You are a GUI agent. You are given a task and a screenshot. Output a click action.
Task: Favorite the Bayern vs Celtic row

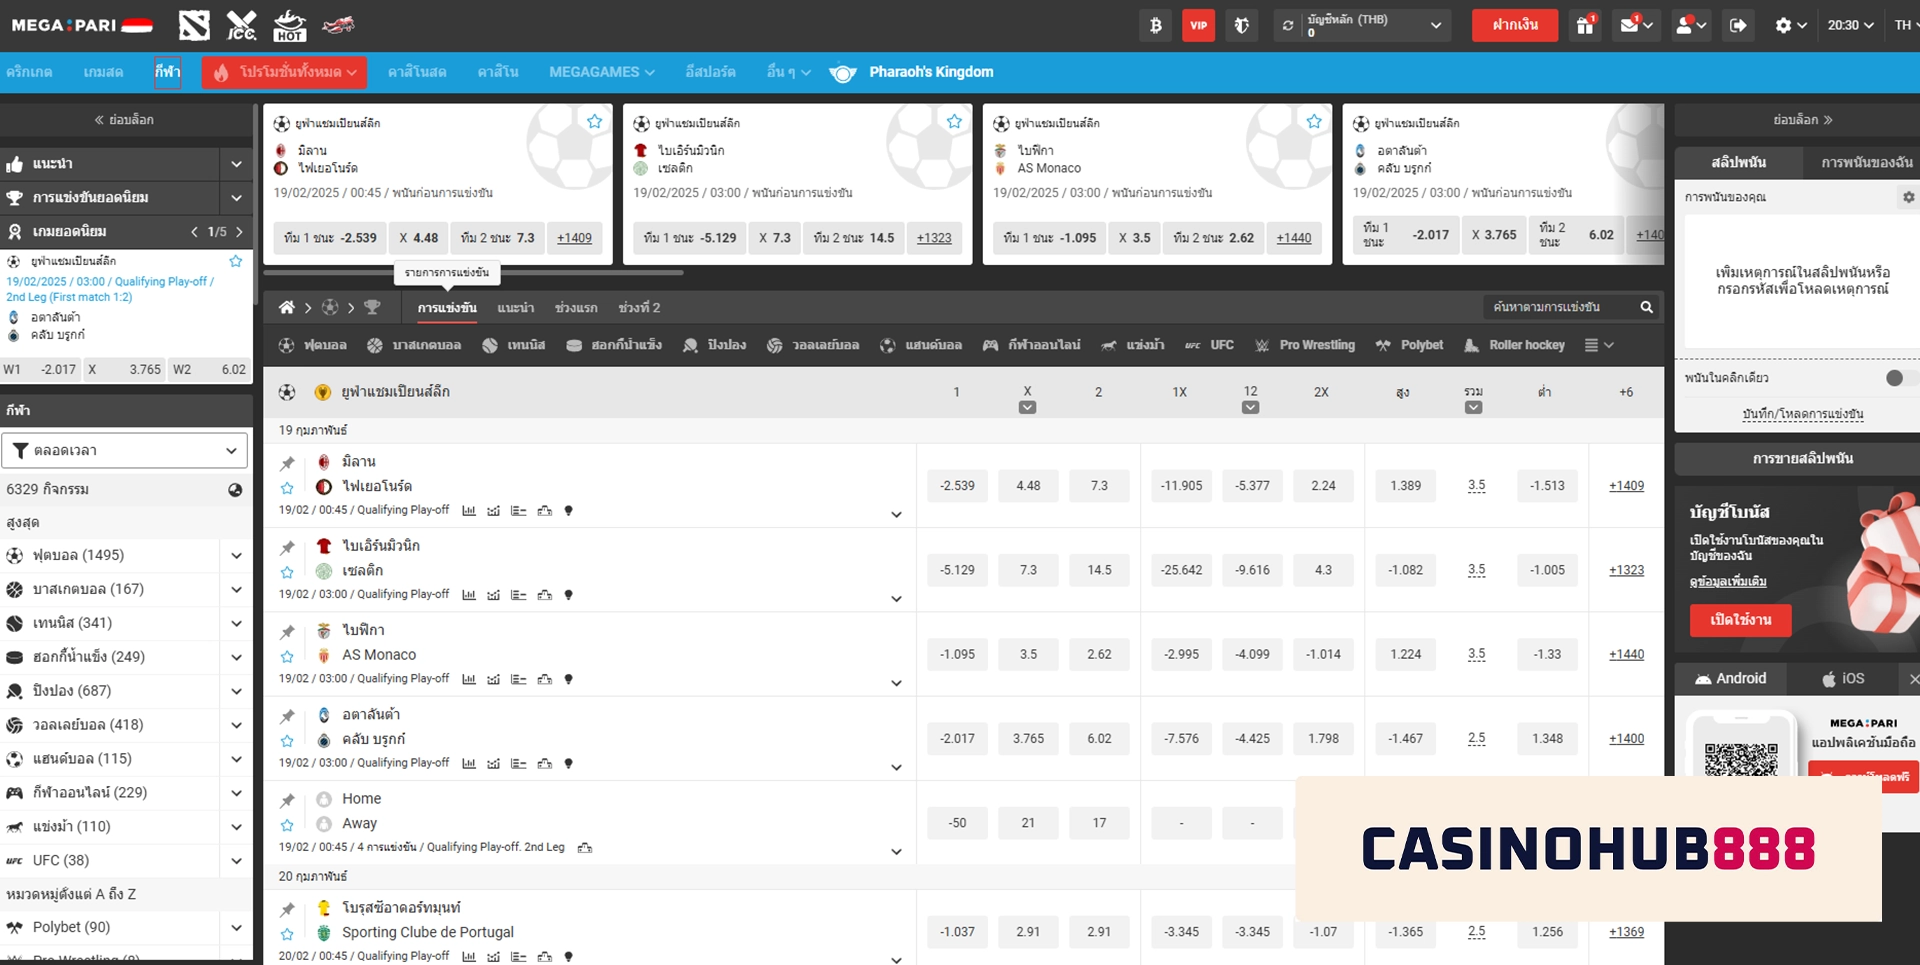click(x=287, y=572)
